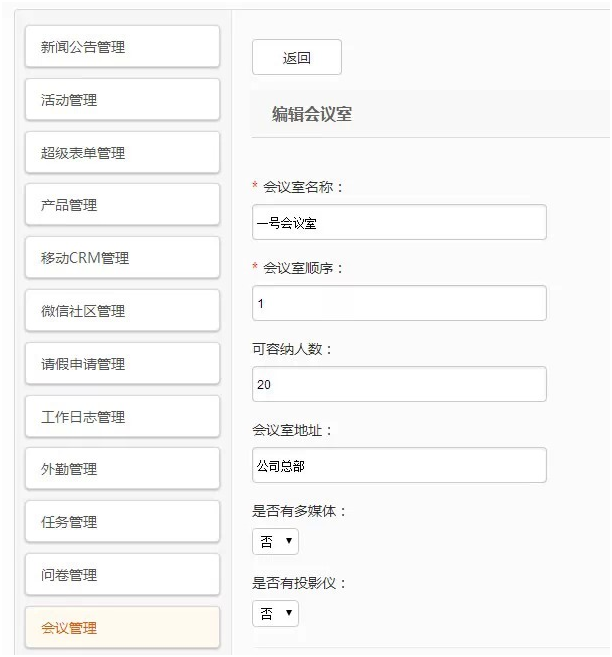Open 活动管理 menu item
The image size is (612, 657).
(x=122, y=100)
